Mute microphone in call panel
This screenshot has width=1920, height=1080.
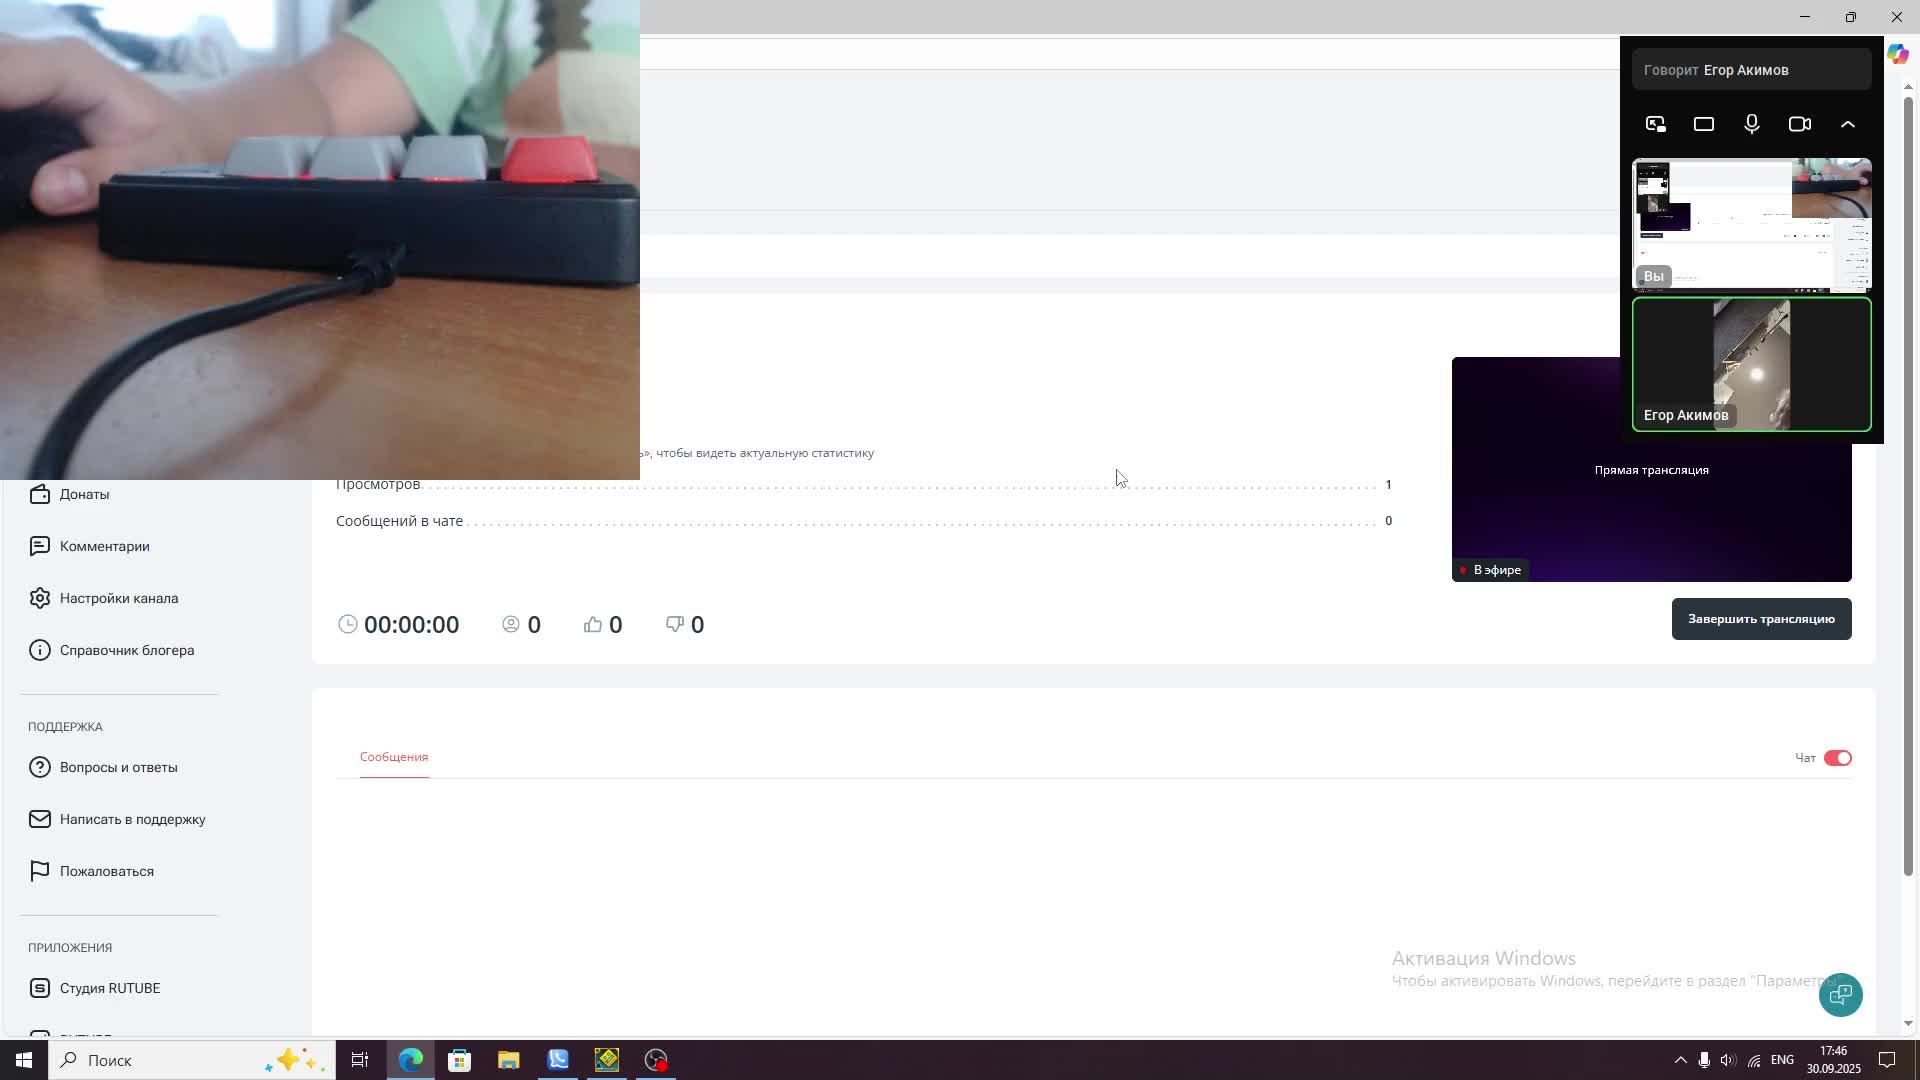(x=1752, y=124)
